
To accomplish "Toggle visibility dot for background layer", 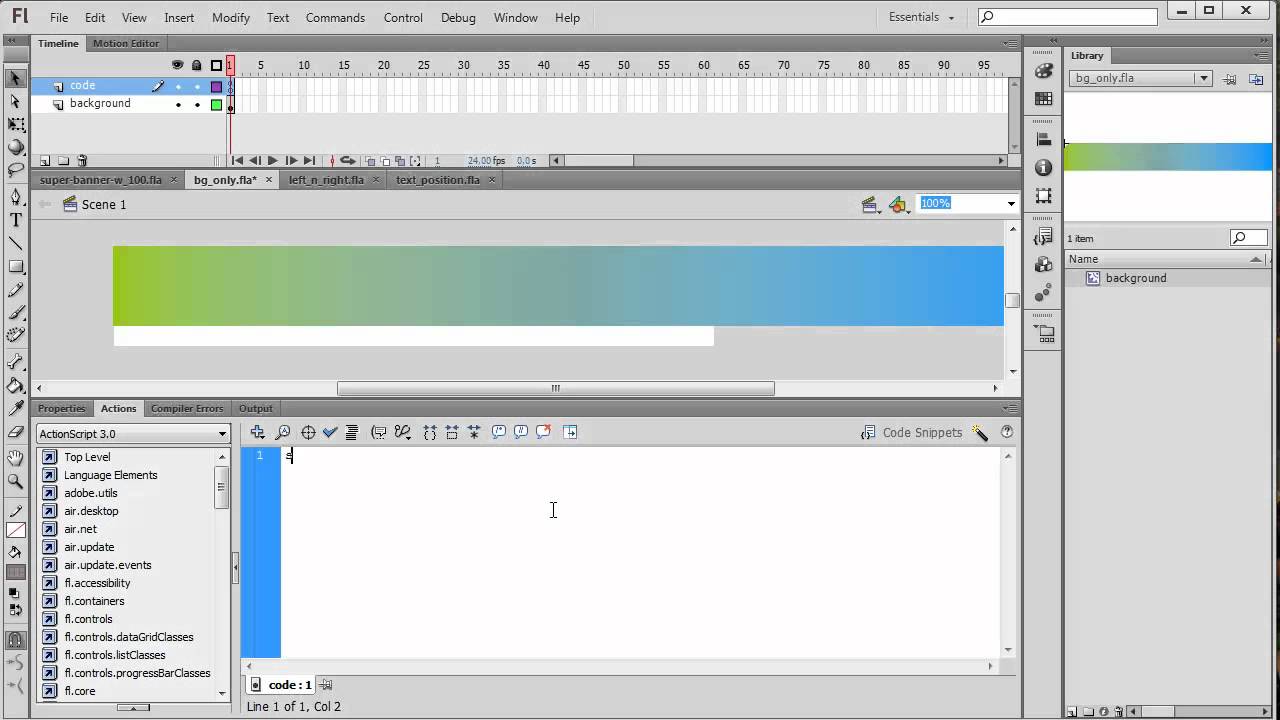I will pos(178,104).
